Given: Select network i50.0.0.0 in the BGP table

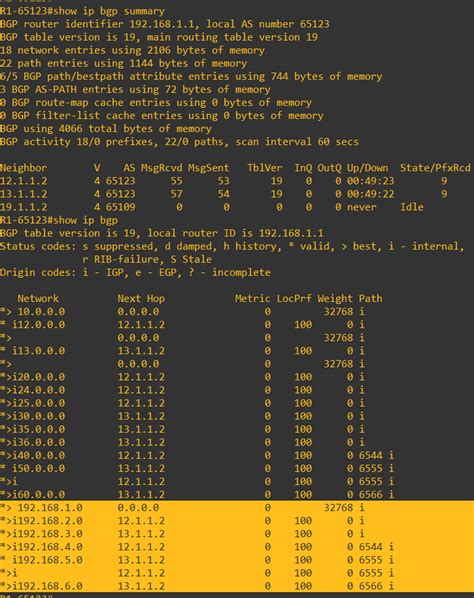Looking at the screenshot, I should click(x=39, y=468).
